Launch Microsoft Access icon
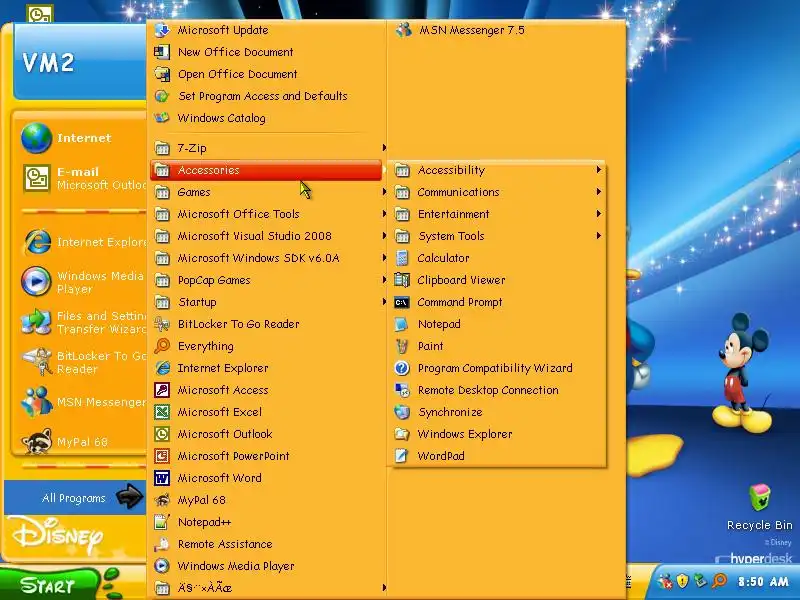Image resolution: width=800 pixels, height=600 pixels. coord(162,390)
